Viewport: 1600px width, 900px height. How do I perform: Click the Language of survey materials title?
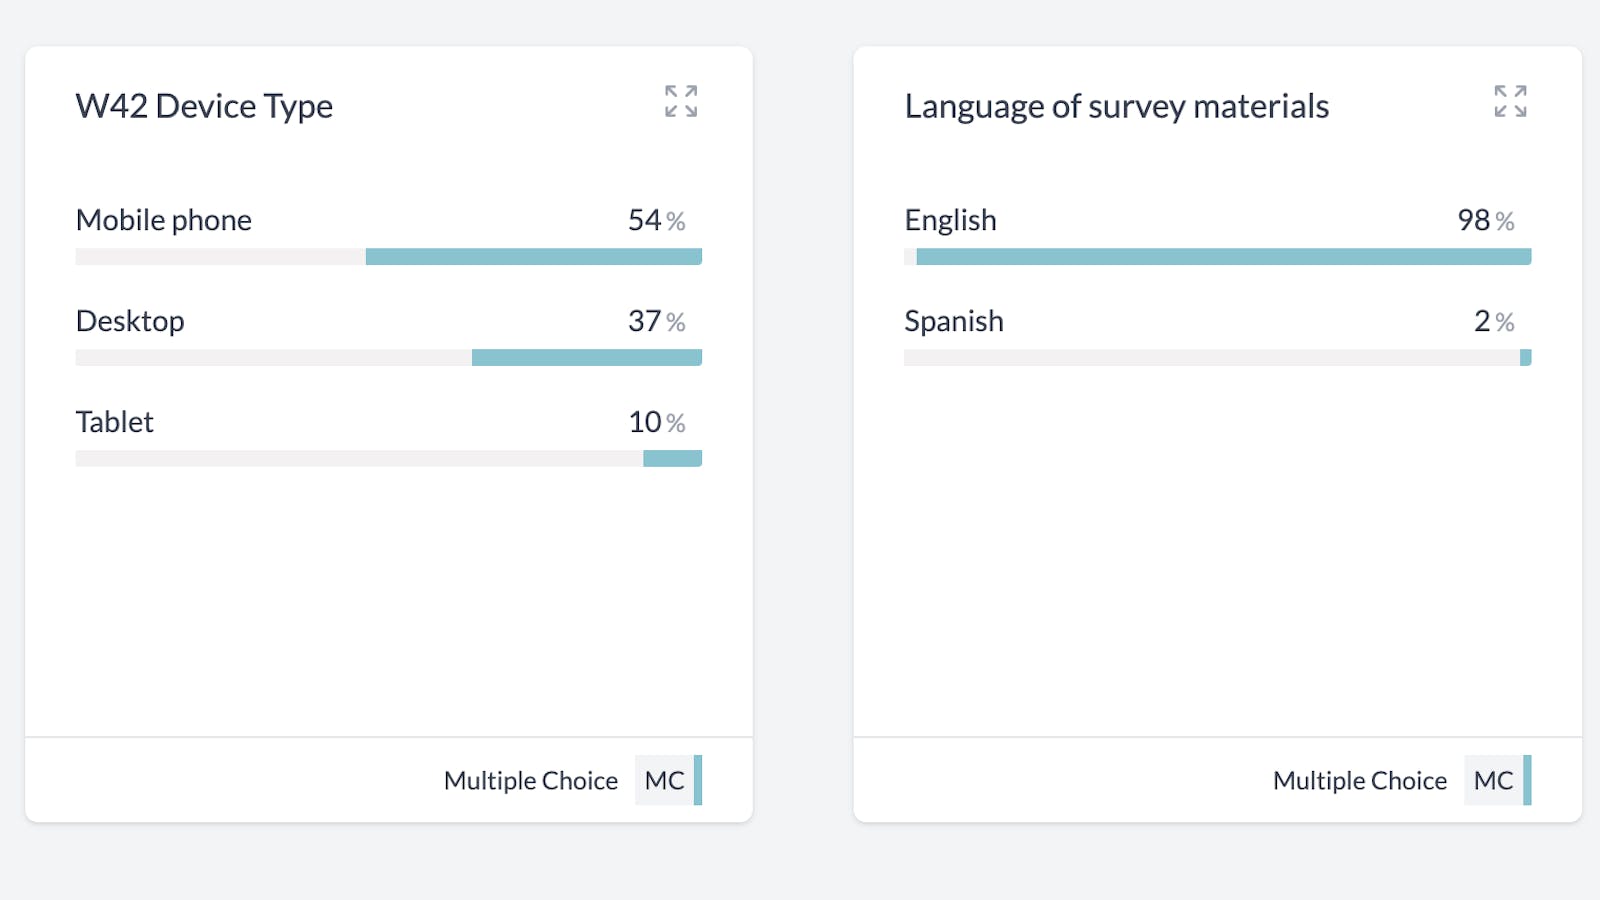point(1116,106)
